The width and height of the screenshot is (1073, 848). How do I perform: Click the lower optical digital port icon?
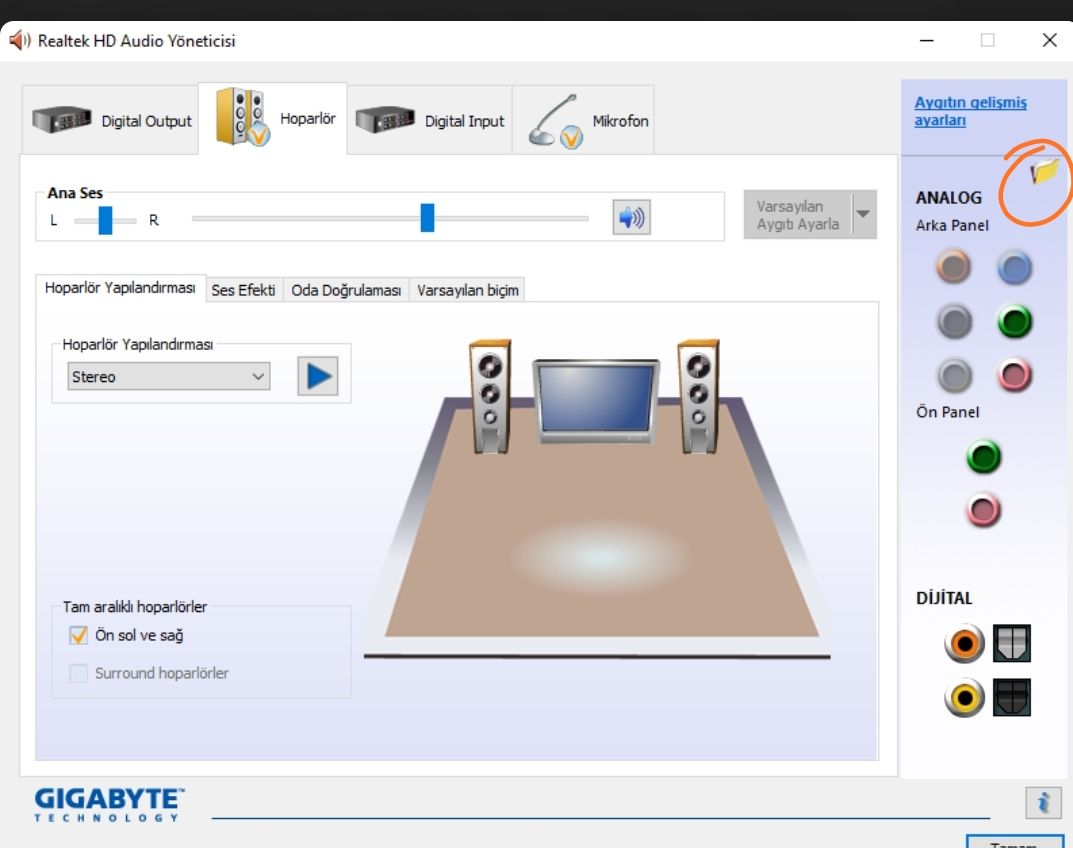coord(1011,697)
